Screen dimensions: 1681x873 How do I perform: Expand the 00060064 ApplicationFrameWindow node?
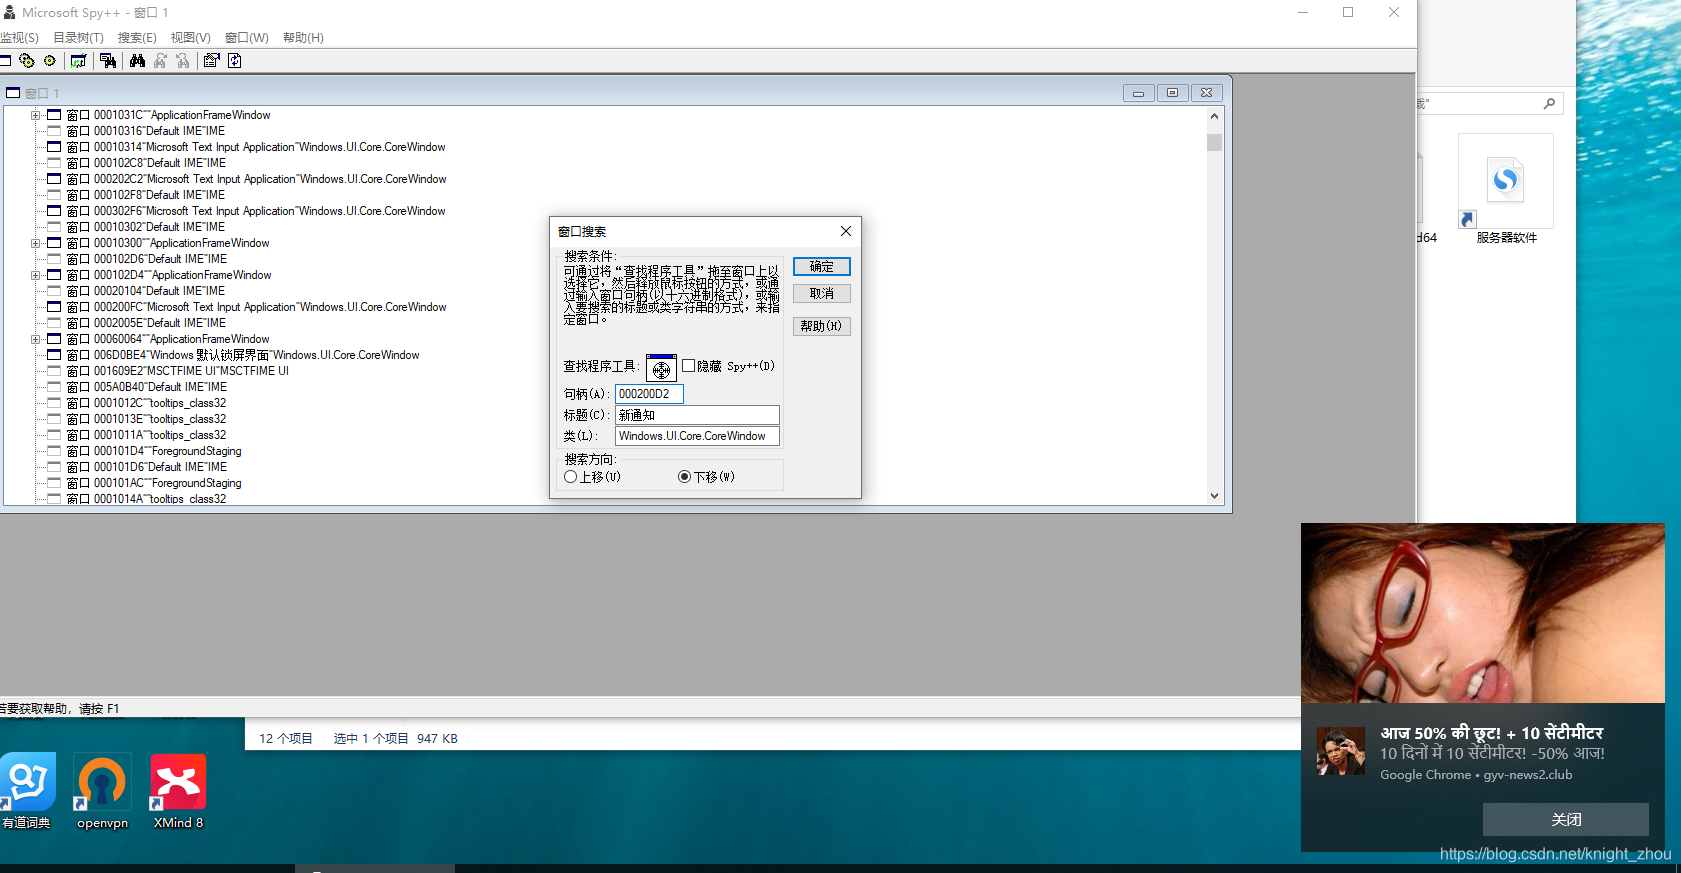click(35, 339)
